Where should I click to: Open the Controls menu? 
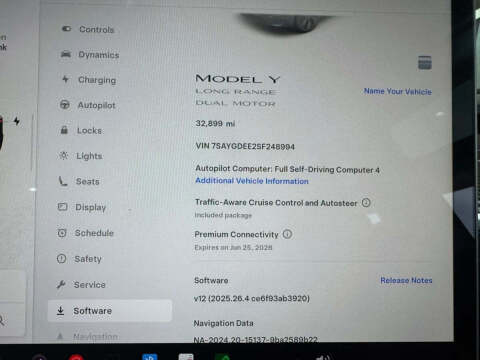click(x=88, y=29)
